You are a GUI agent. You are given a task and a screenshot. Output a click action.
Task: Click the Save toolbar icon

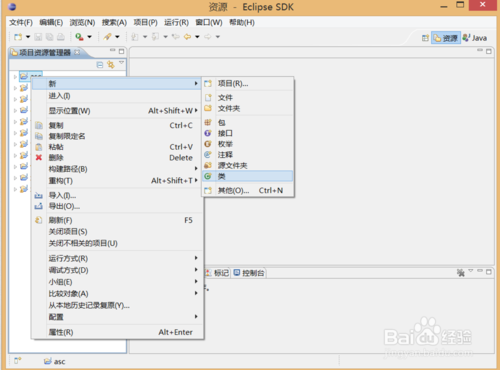point(38,37)
